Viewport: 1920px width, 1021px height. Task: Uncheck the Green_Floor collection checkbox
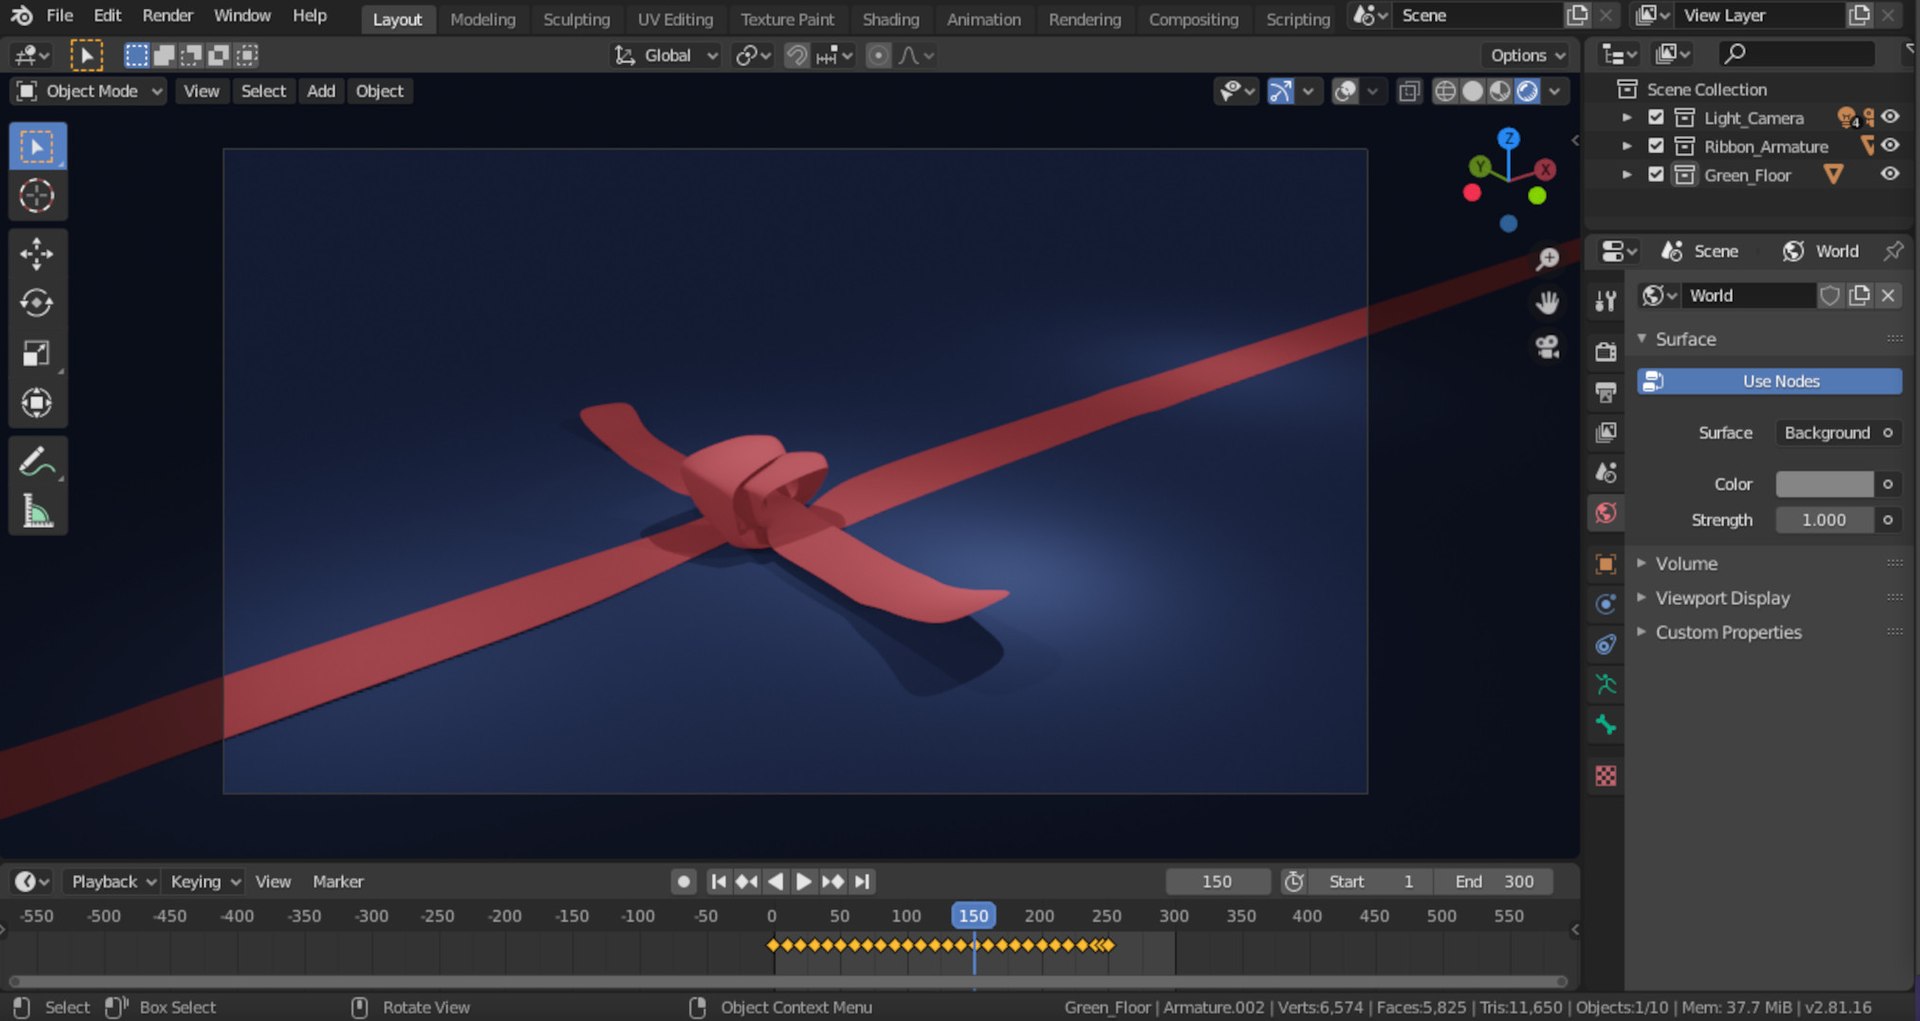coord(1656,175)
